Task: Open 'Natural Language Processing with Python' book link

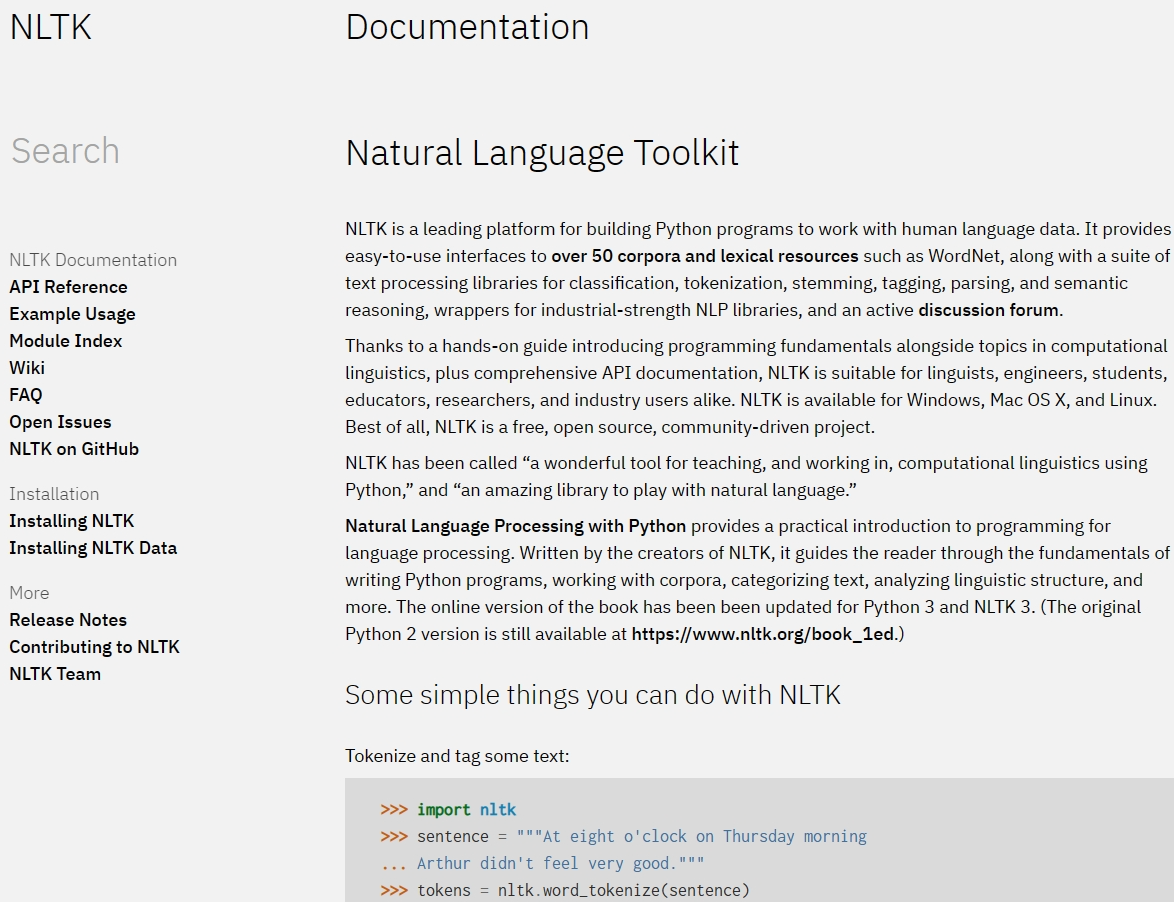Action: tap(515, 526)
